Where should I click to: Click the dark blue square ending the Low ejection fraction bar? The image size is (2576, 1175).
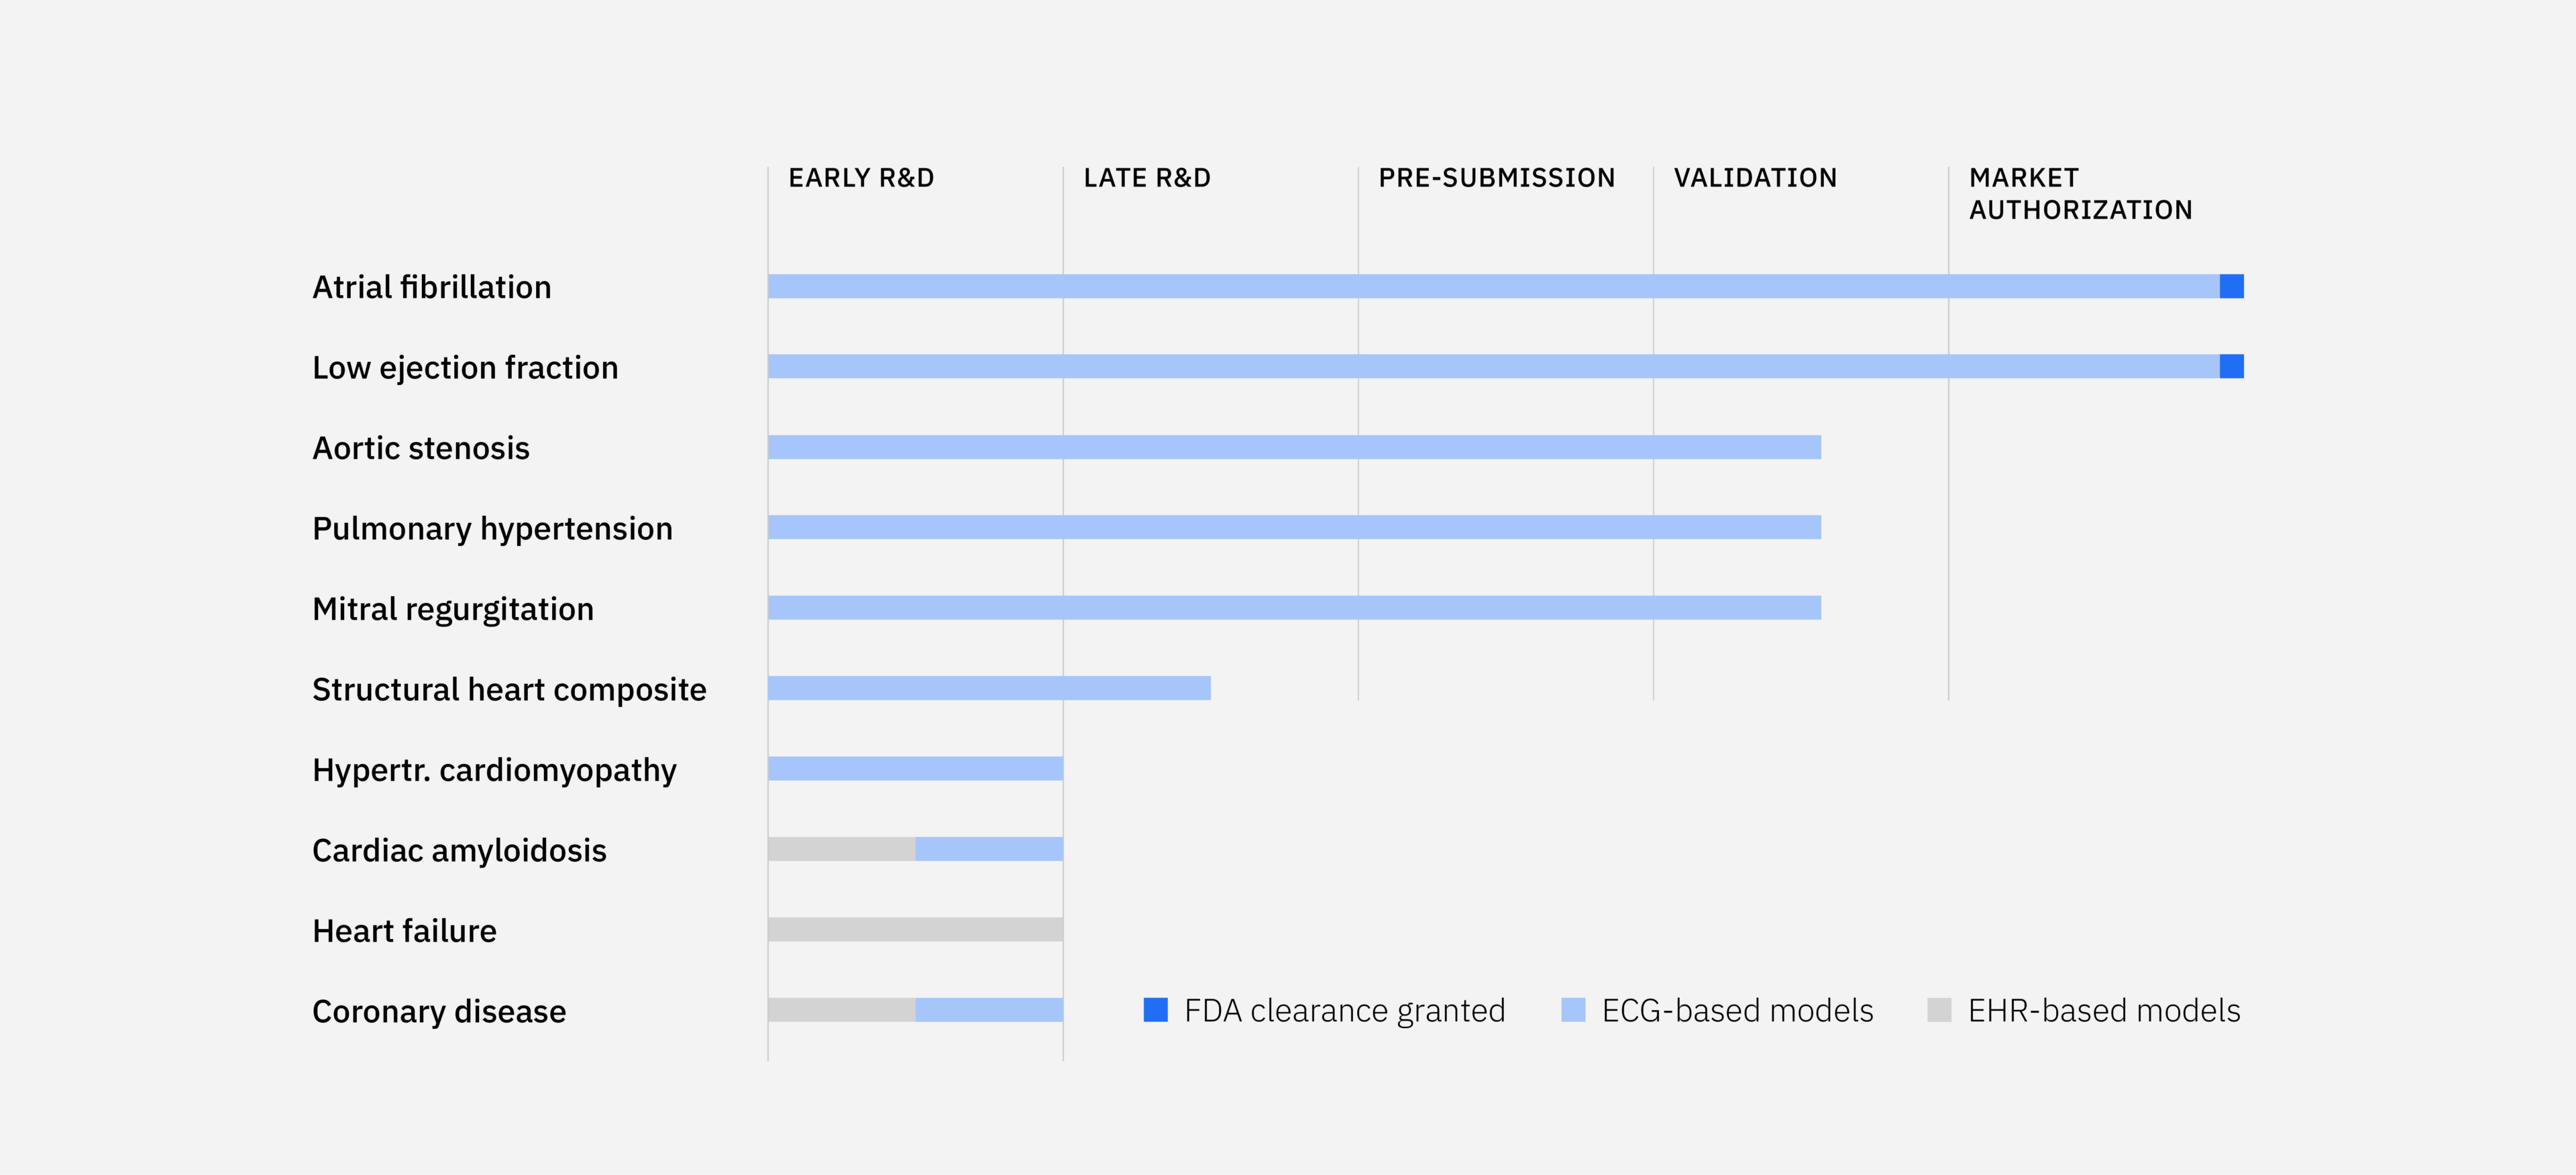(2231, 367)
